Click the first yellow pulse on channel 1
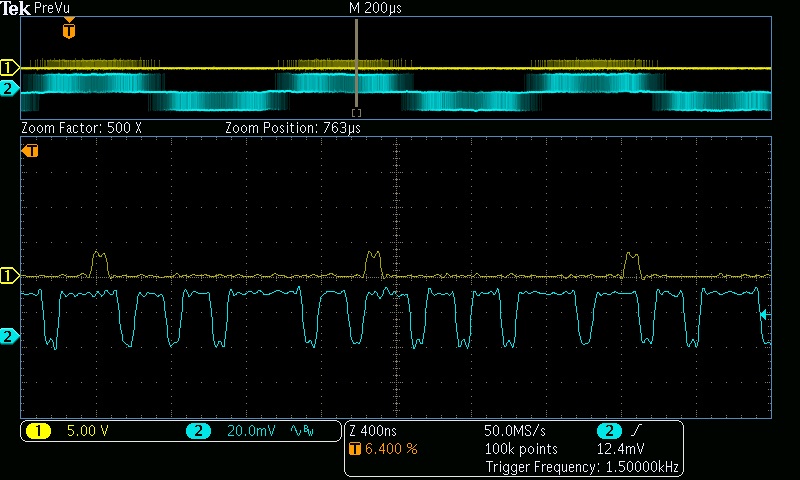Viewport: 800px width, 480px height. tap(99, 264)
